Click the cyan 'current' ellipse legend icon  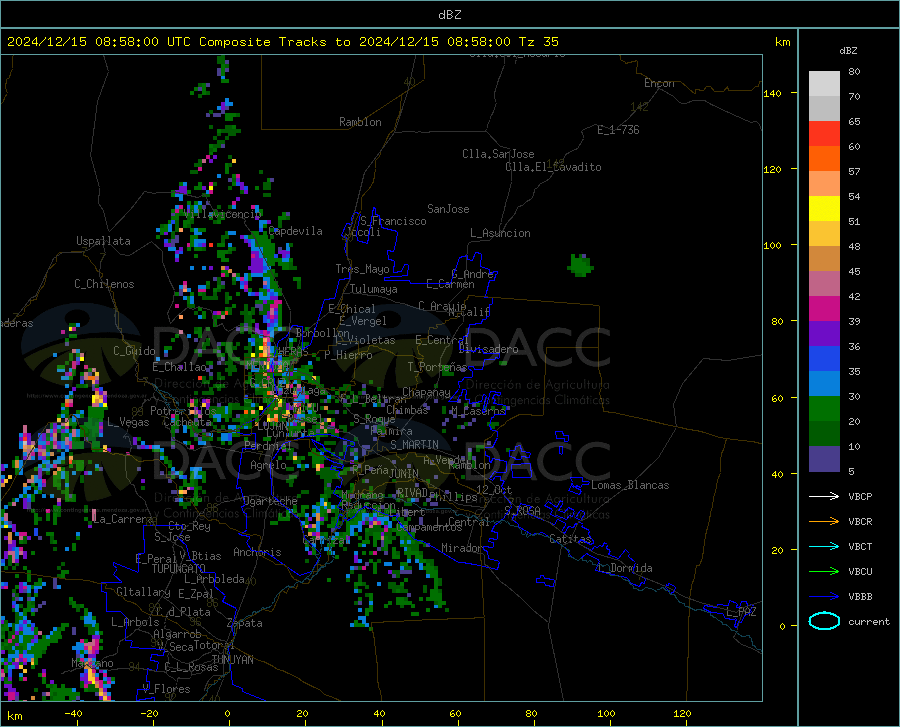tap(824, 621)
